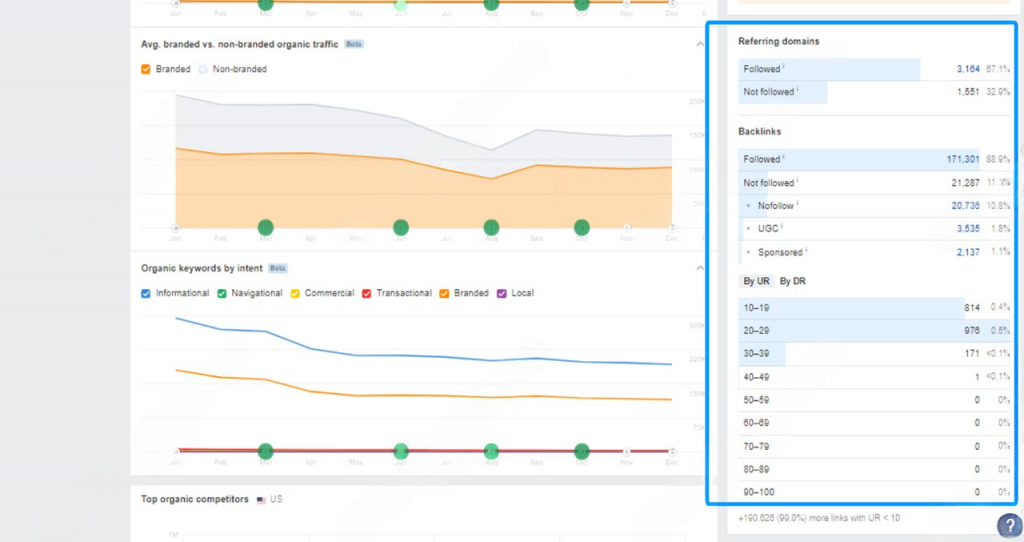This screenshot has width=1024, height=542.
Task: Click the August marker on keywords intent chart
Action: coord(491,451)
